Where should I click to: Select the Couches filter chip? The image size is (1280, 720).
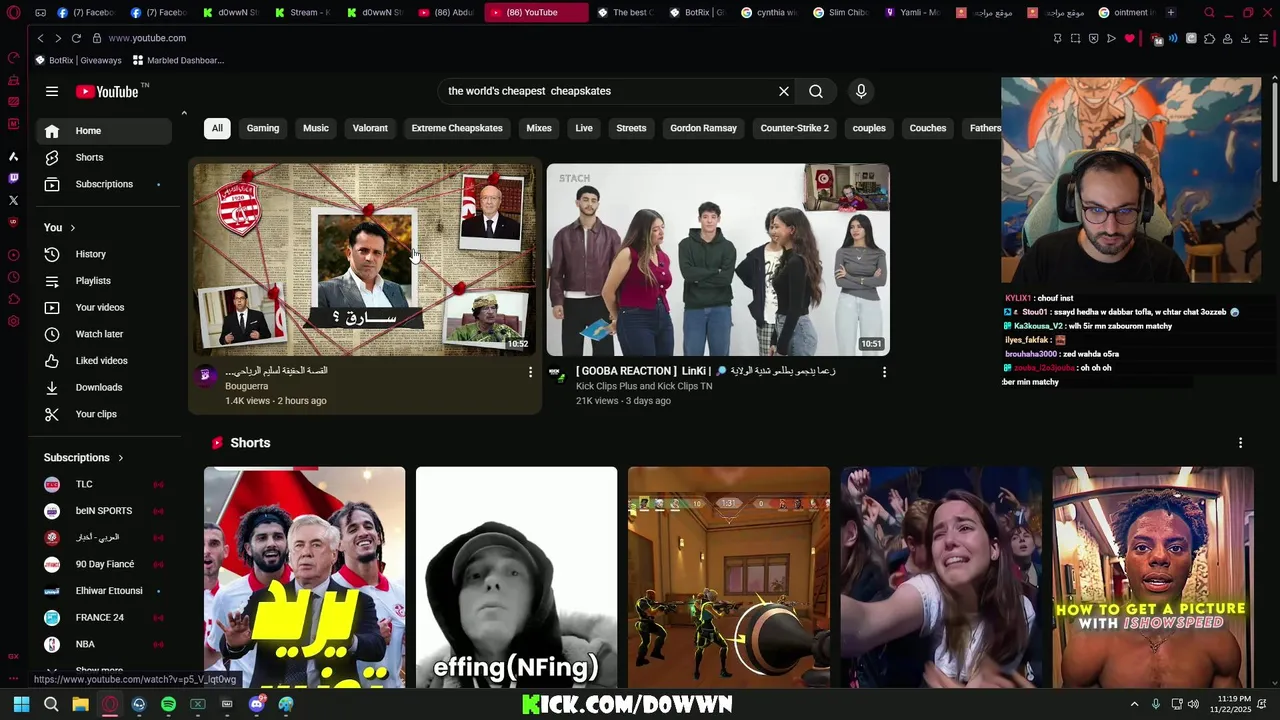point(928,128)
